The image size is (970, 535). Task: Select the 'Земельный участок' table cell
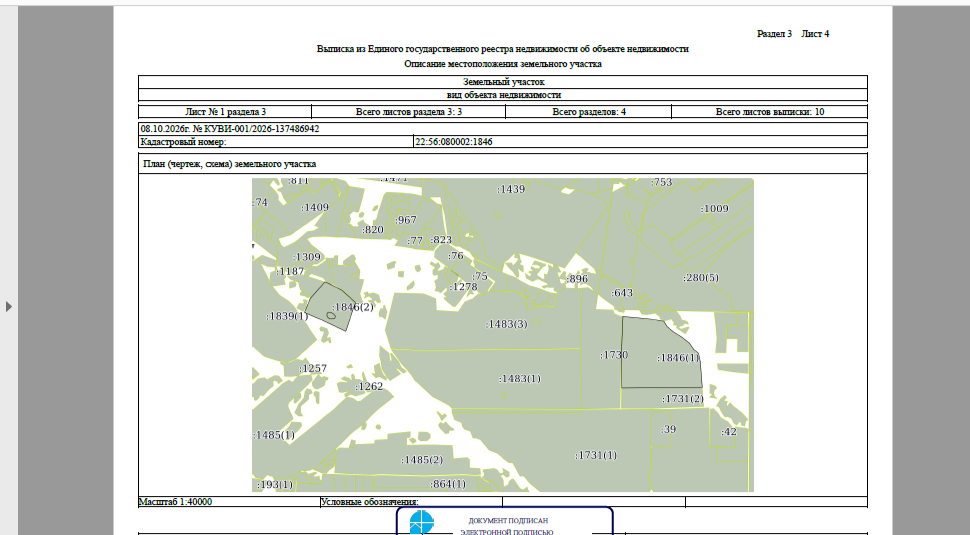503,82
